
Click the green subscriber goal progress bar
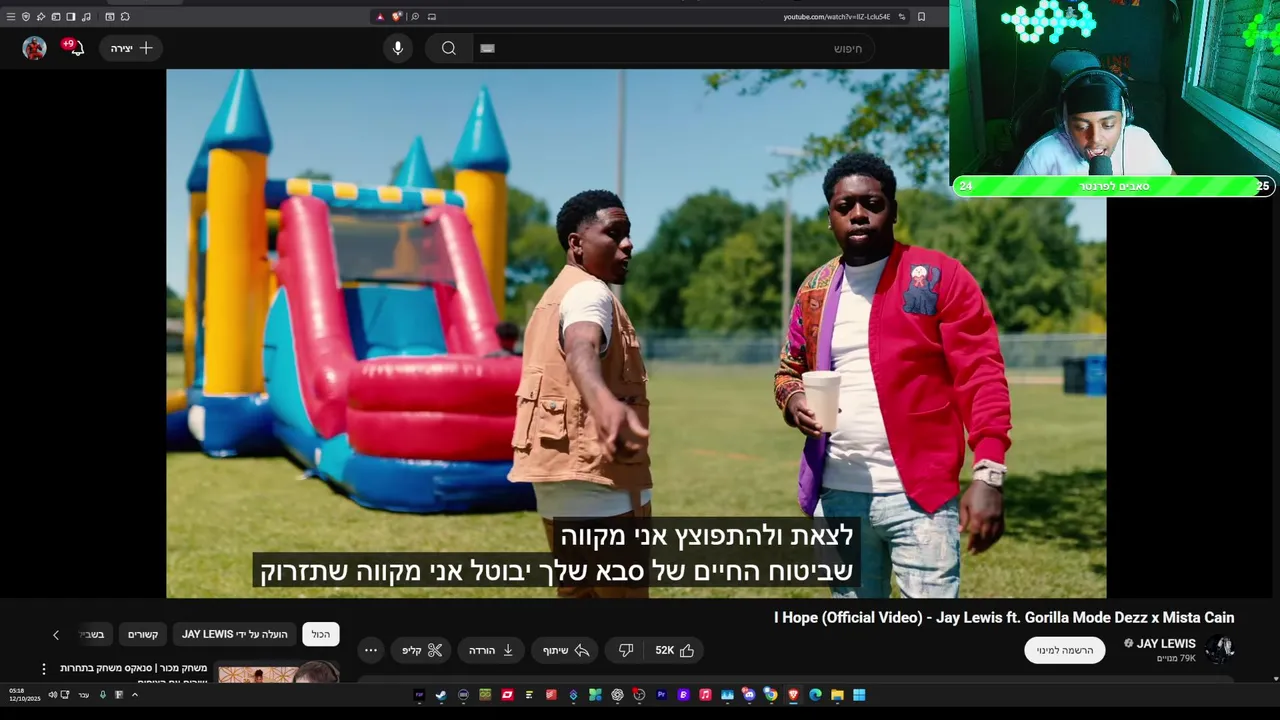click(1114, 186)
